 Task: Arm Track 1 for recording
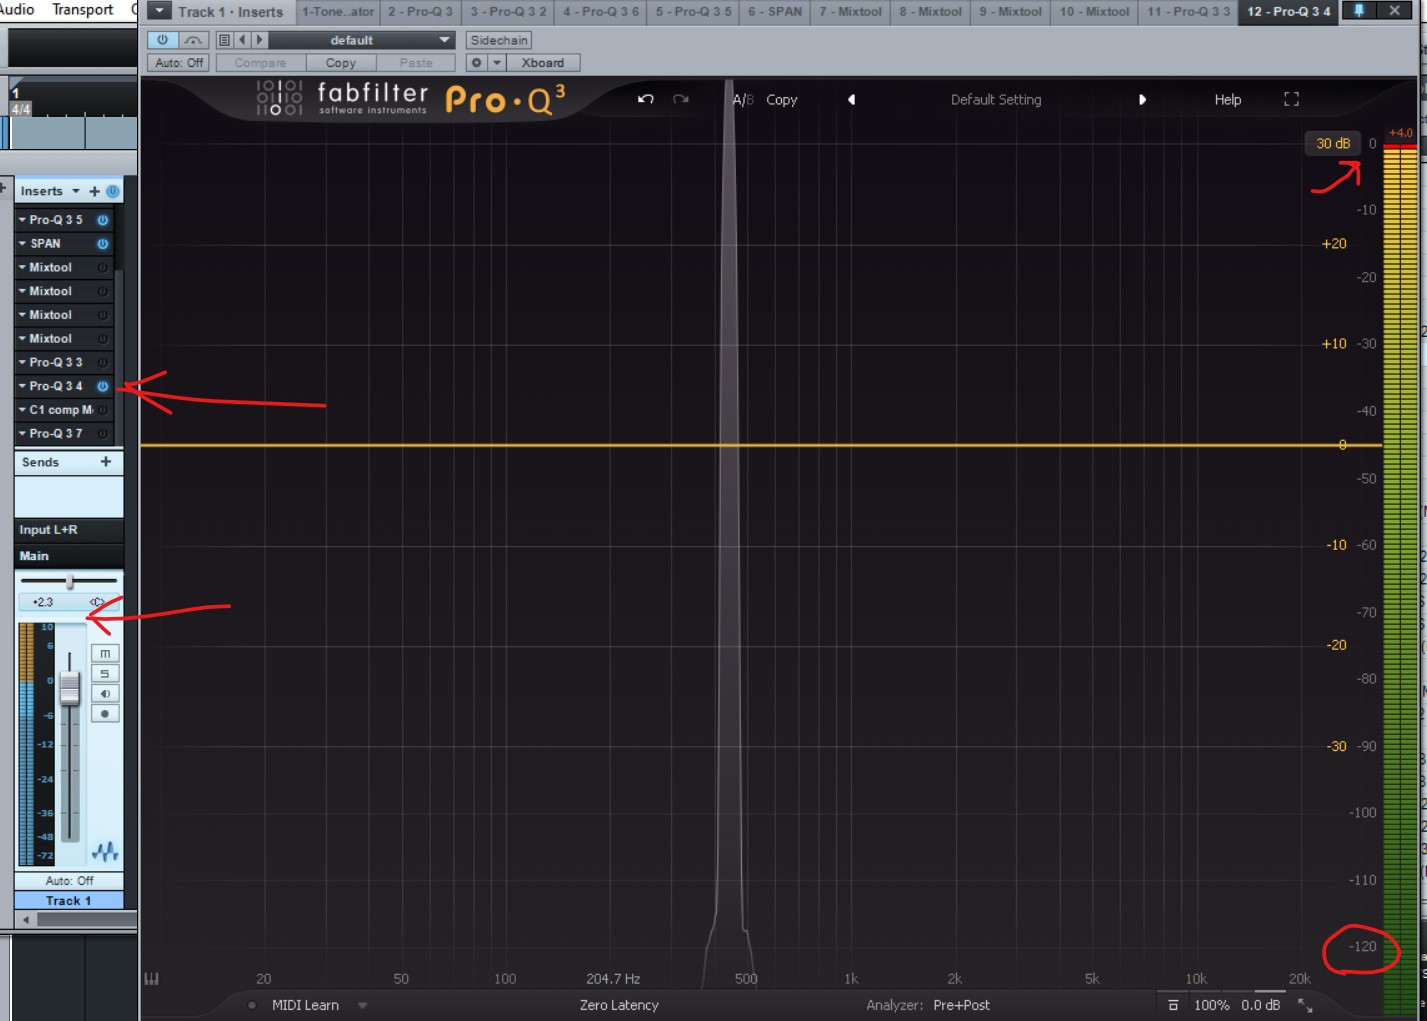[105, 714]
